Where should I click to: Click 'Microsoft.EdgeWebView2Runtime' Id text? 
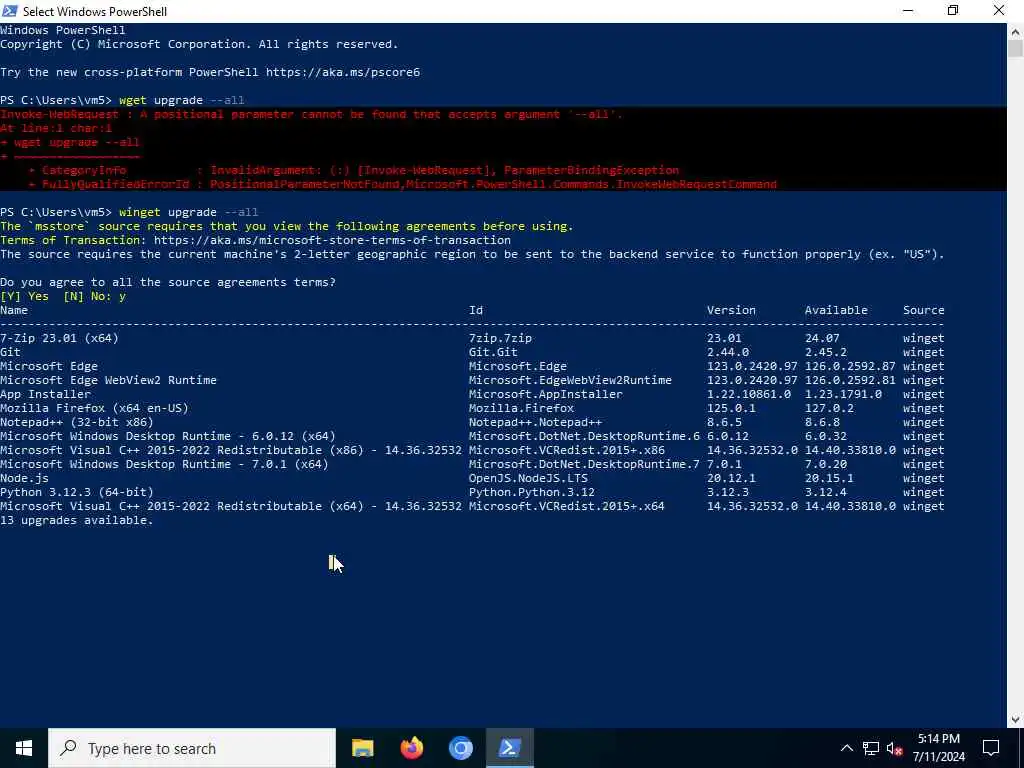(569, 380)
